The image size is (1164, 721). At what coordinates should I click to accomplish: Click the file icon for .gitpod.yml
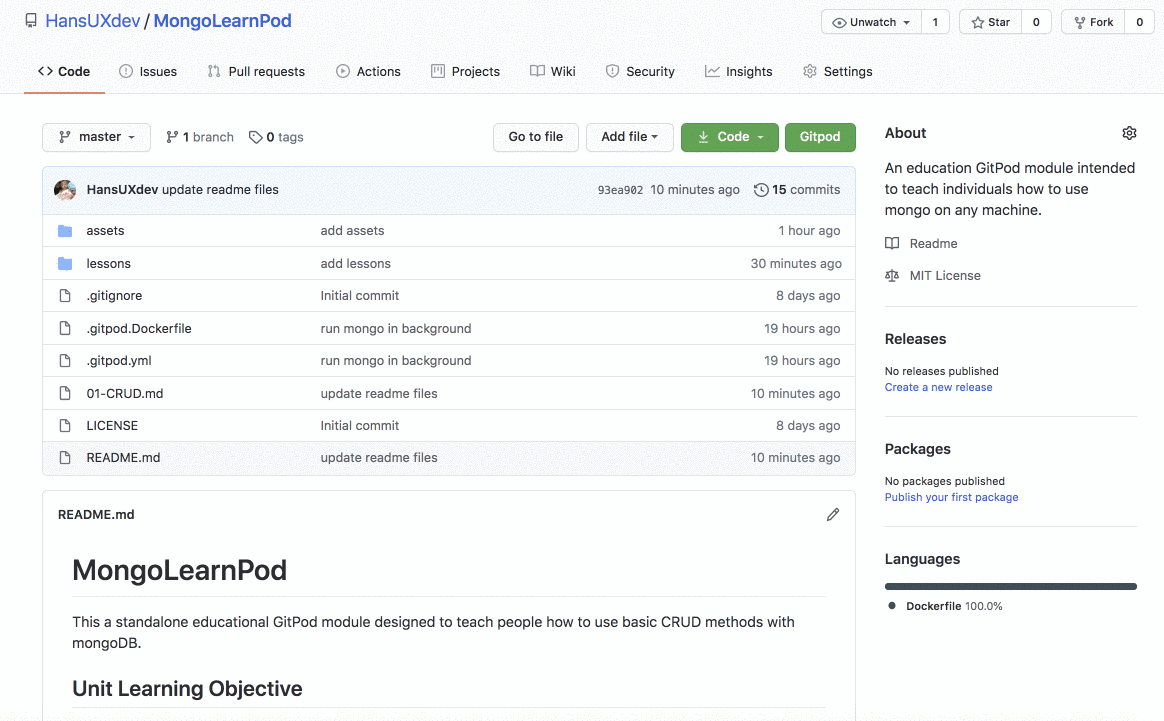pos(65,360)
